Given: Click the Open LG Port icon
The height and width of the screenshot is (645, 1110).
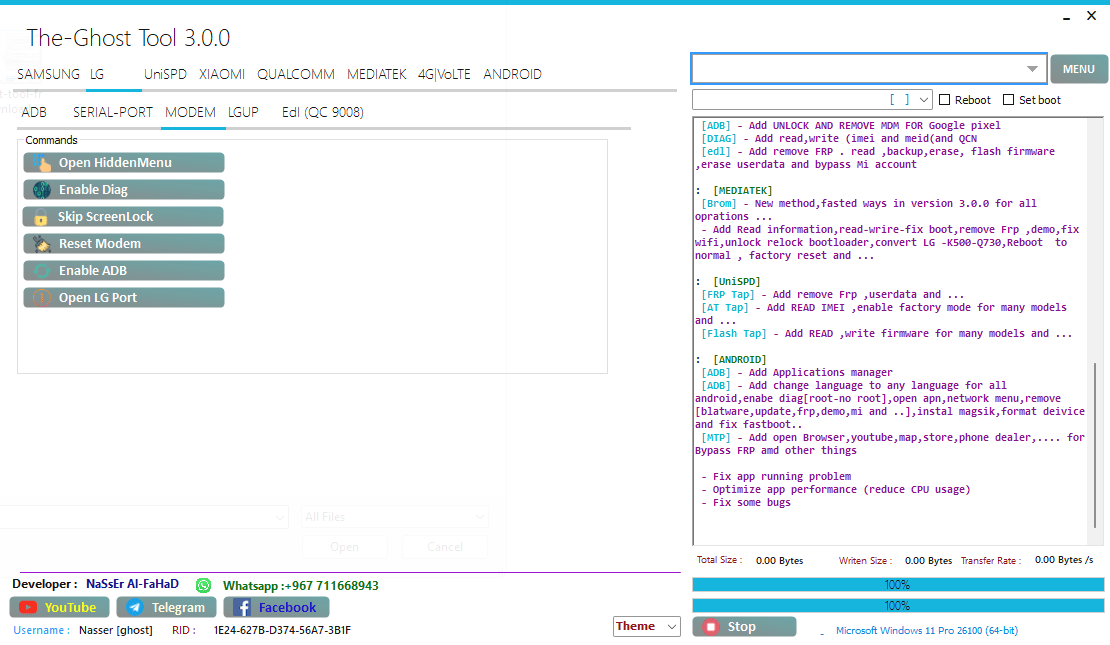Looking at the screenshot, I should click(41, 298).
